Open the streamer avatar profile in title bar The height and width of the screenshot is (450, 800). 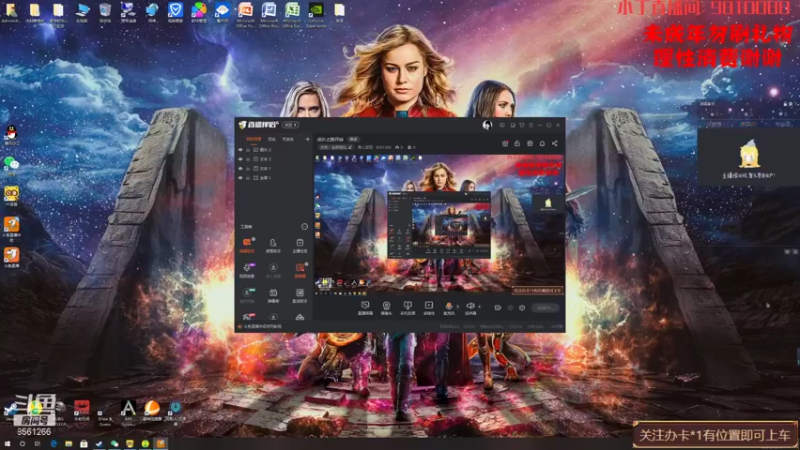487,125
